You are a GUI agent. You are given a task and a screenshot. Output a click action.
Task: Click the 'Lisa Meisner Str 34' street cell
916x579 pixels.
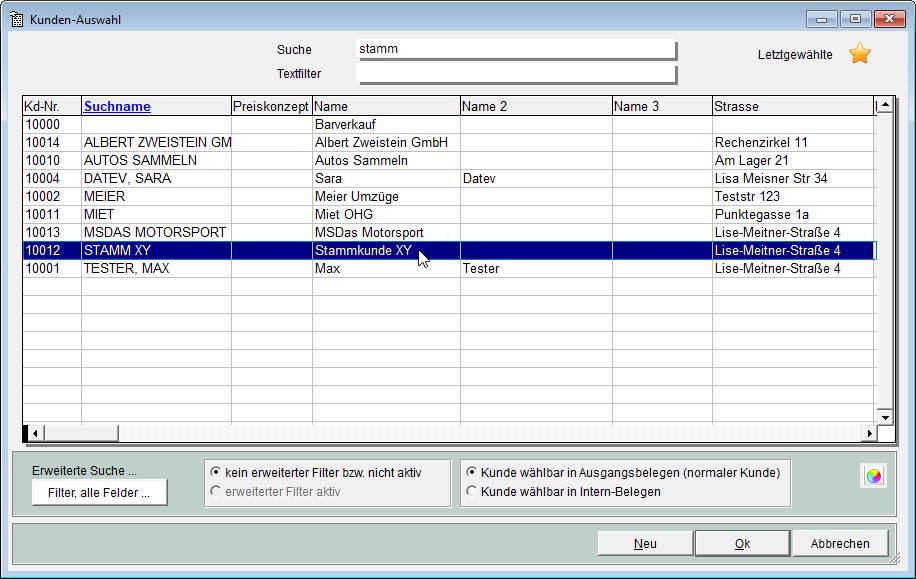click(793, 179)
